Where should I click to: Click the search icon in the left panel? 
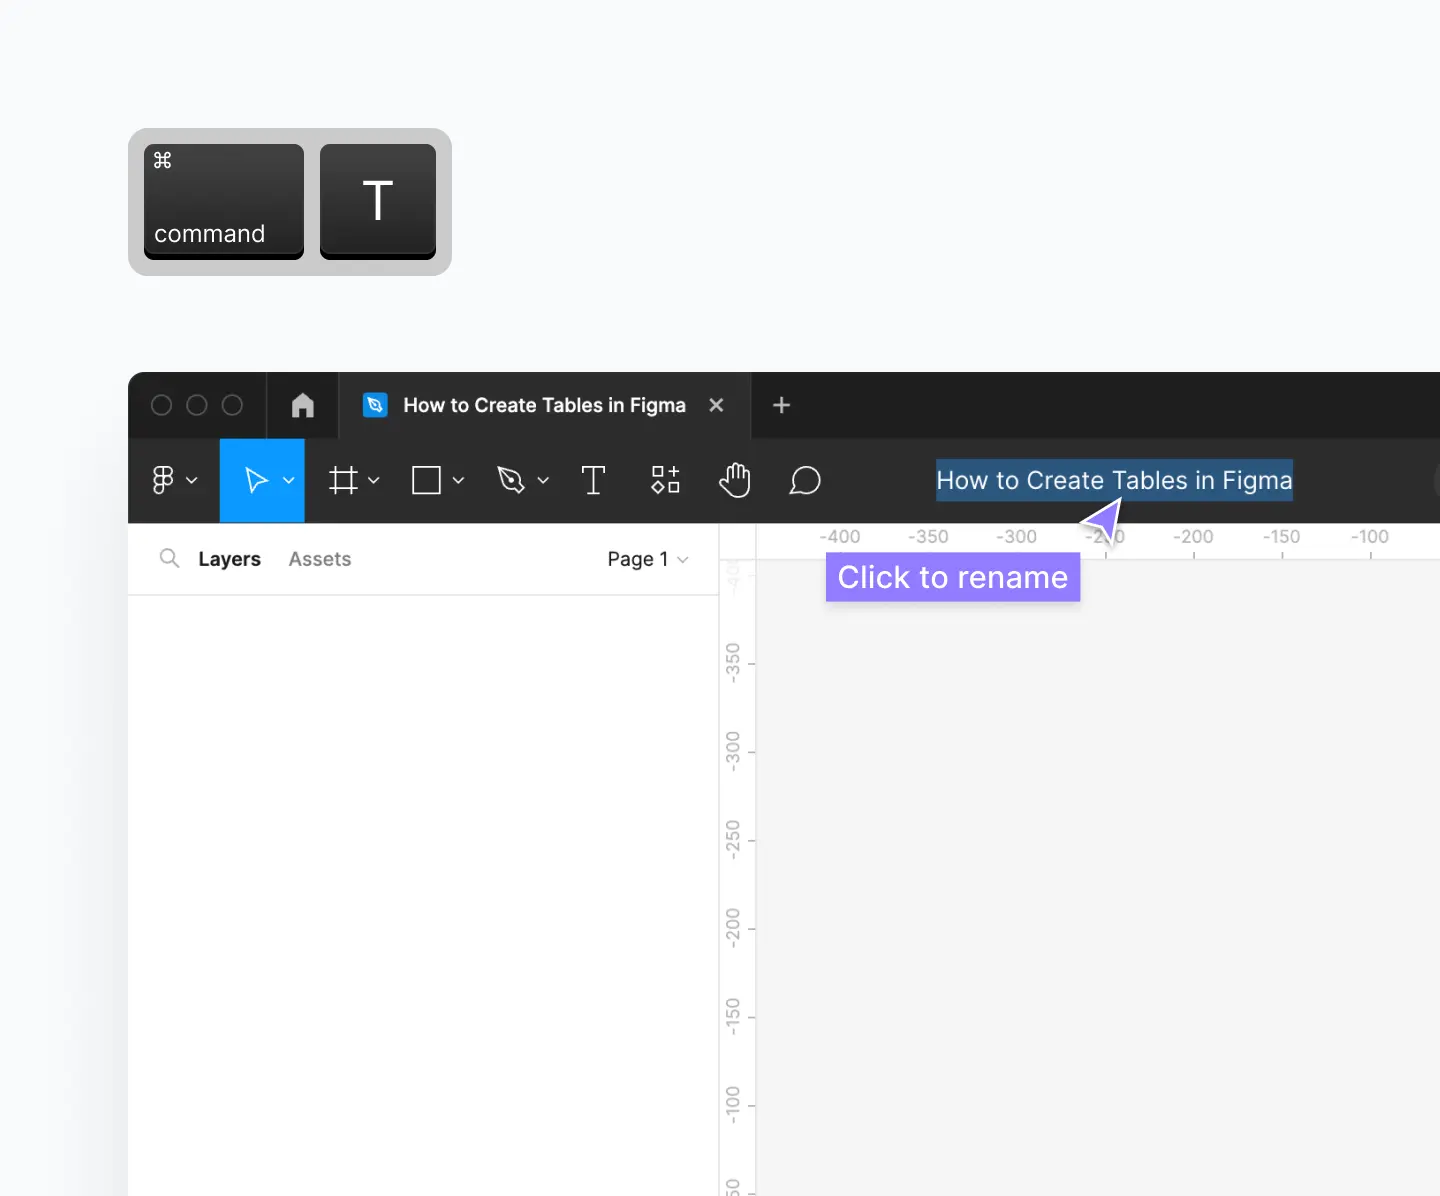click(x=169, y=558)
